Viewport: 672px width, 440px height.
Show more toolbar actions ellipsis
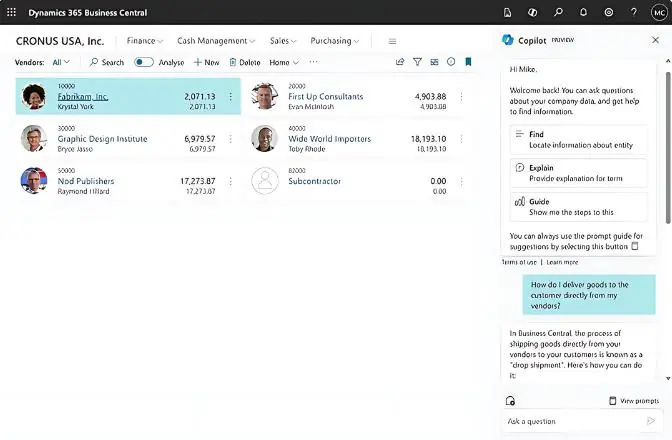(x=313, y=62)
